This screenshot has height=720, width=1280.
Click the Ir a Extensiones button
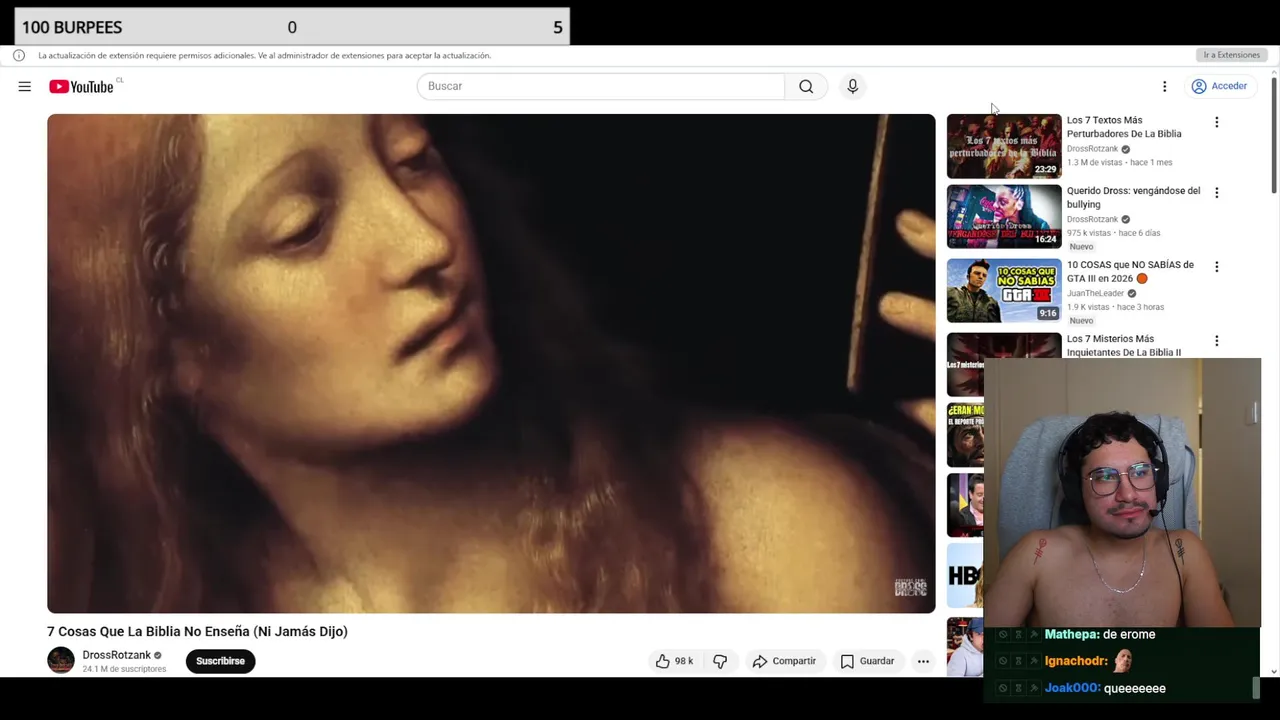coord(1231,56)
